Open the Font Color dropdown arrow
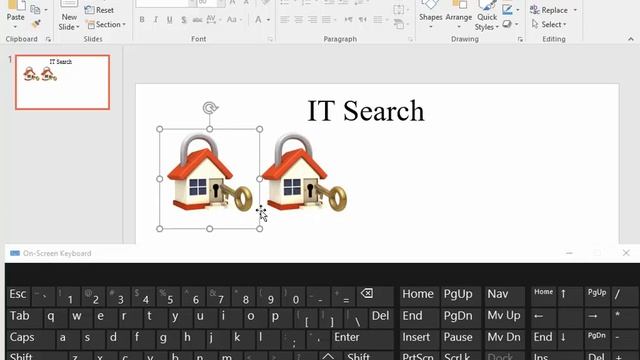Screen dimensions: 640x360 click(268, 20)
